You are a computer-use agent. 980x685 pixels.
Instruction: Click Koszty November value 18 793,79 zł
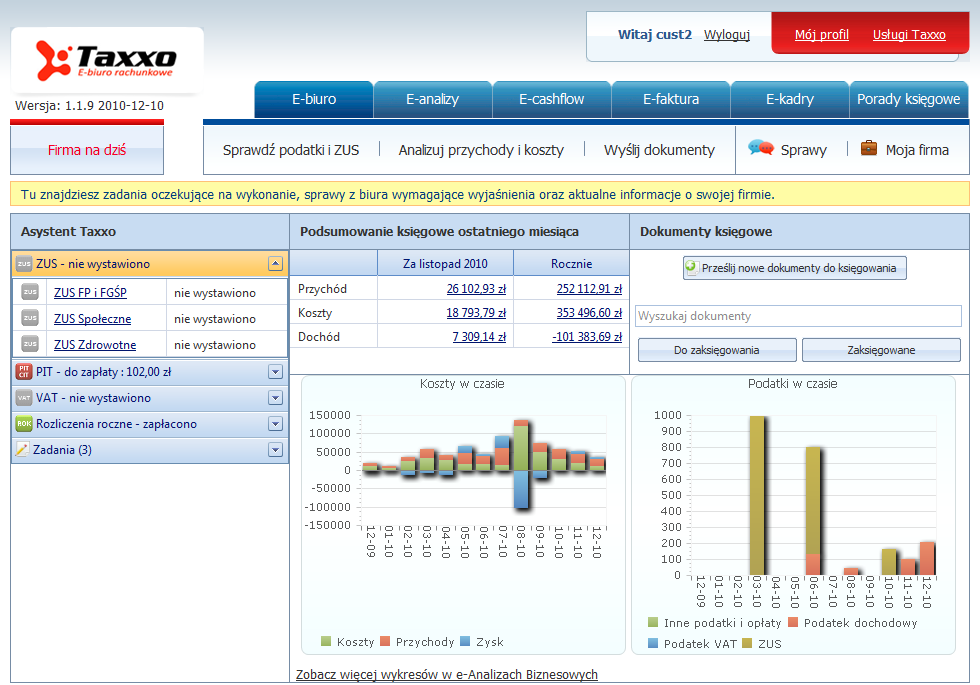476,312
